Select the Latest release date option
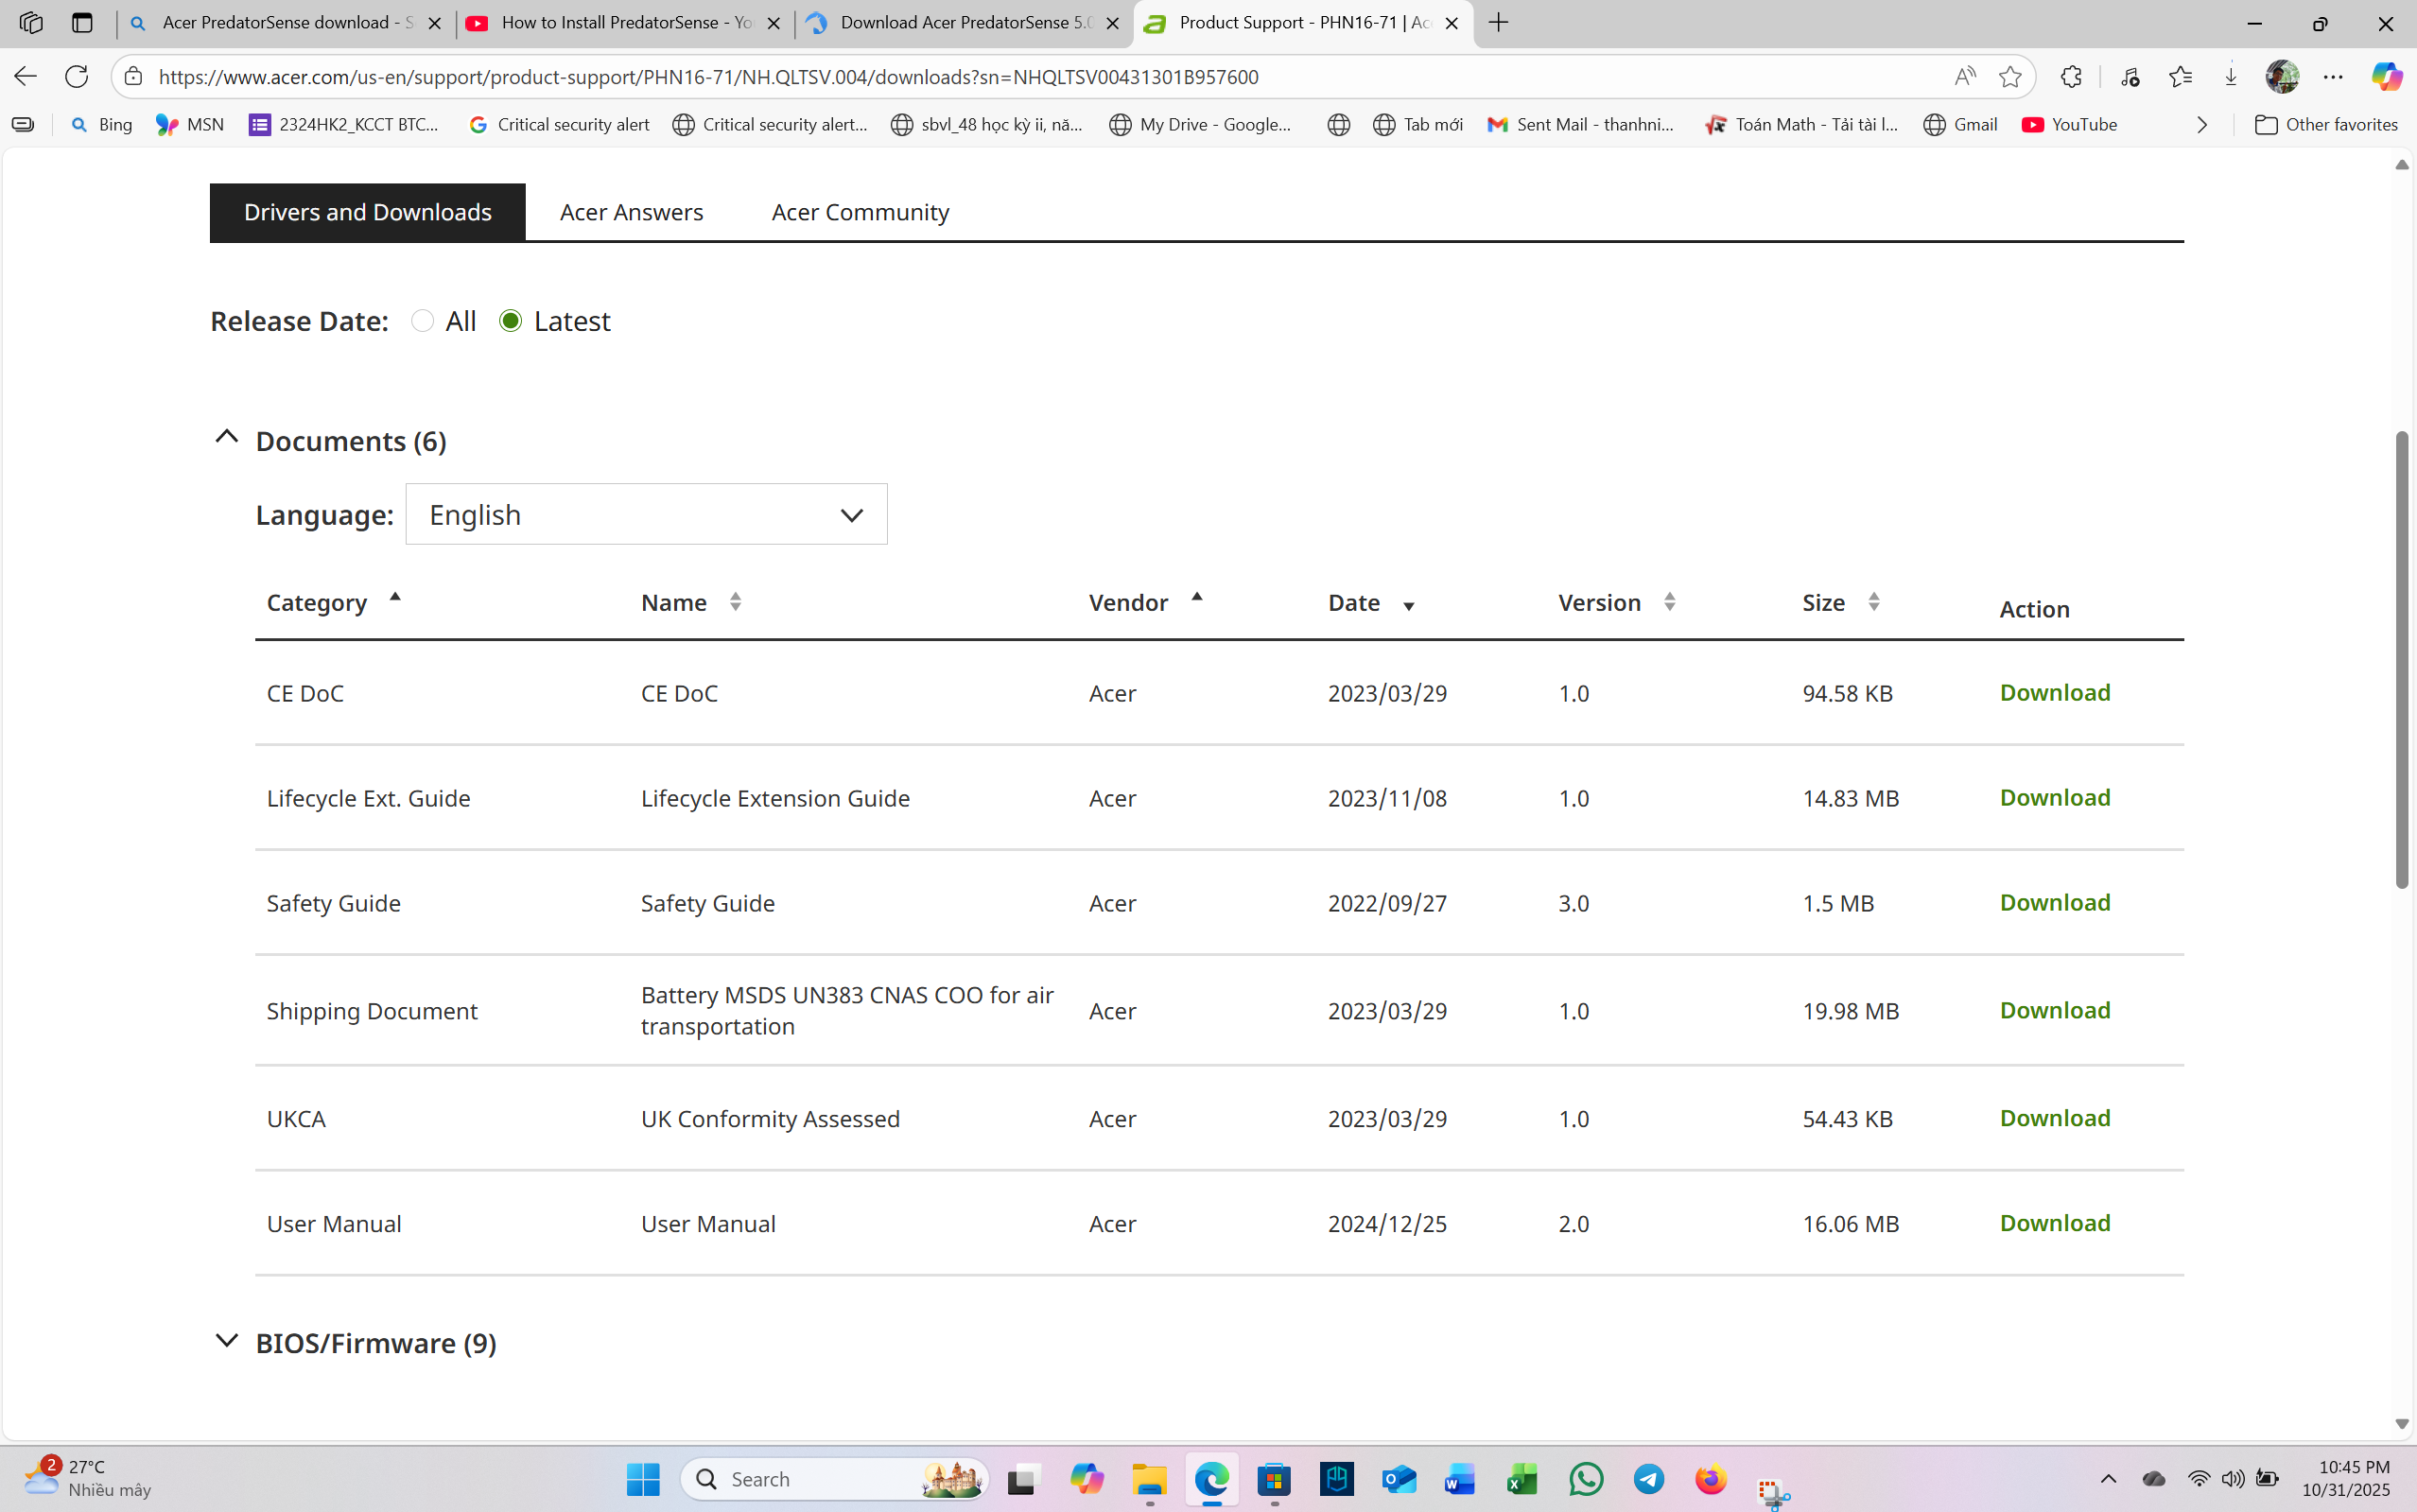Viewport: 2417px width, 1512px height. tap(511, 321)
